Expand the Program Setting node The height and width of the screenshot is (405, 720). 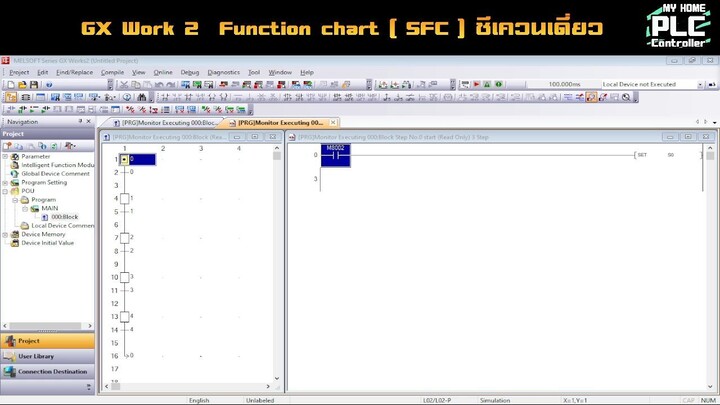(5, 183)
